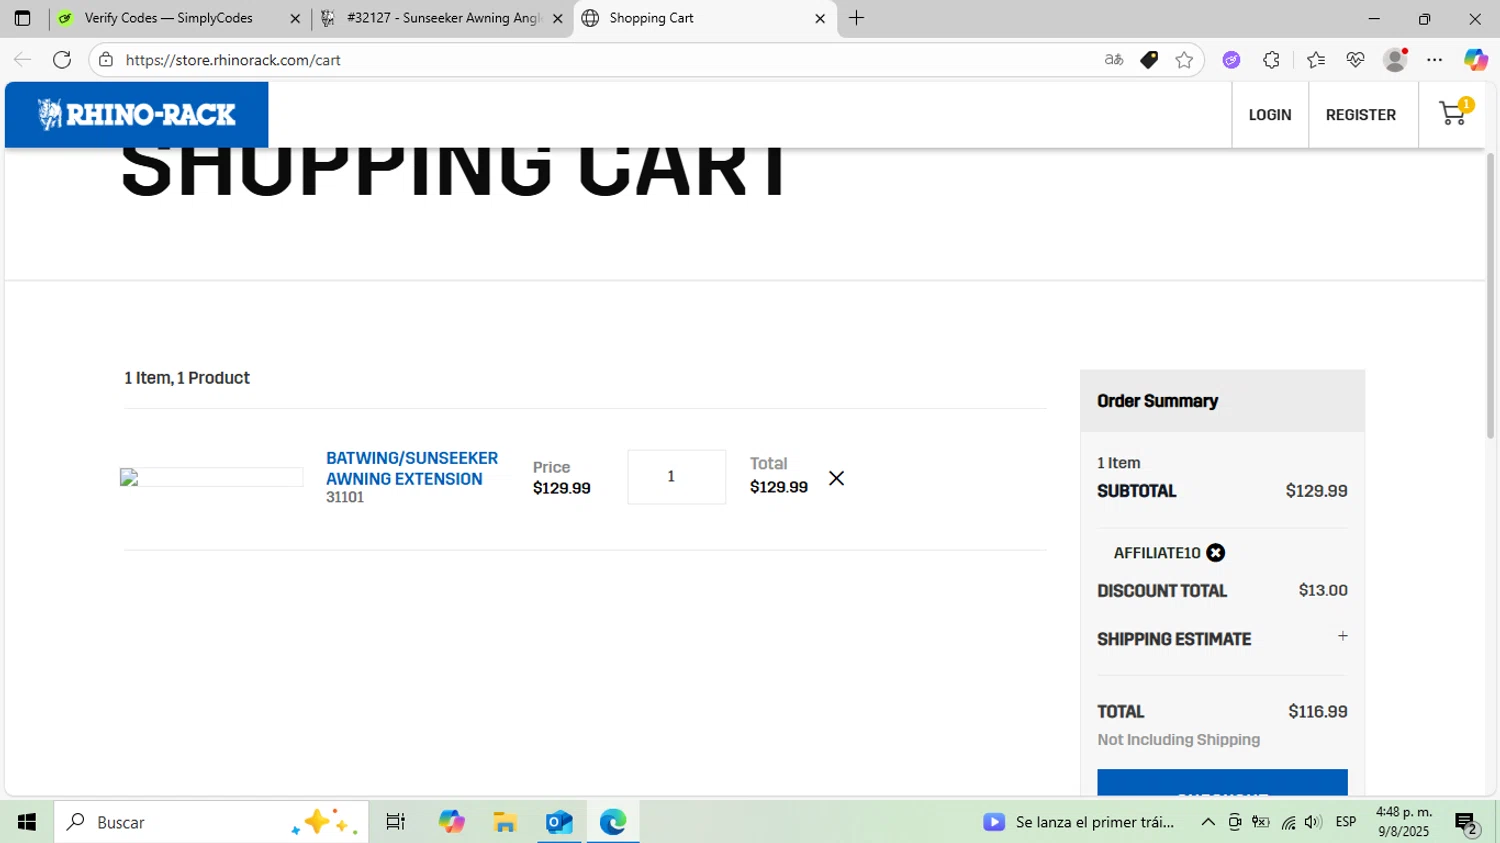1500x843 pixels.
Task: Open Task View on taskbar
Action: click(x=395, y=822)
